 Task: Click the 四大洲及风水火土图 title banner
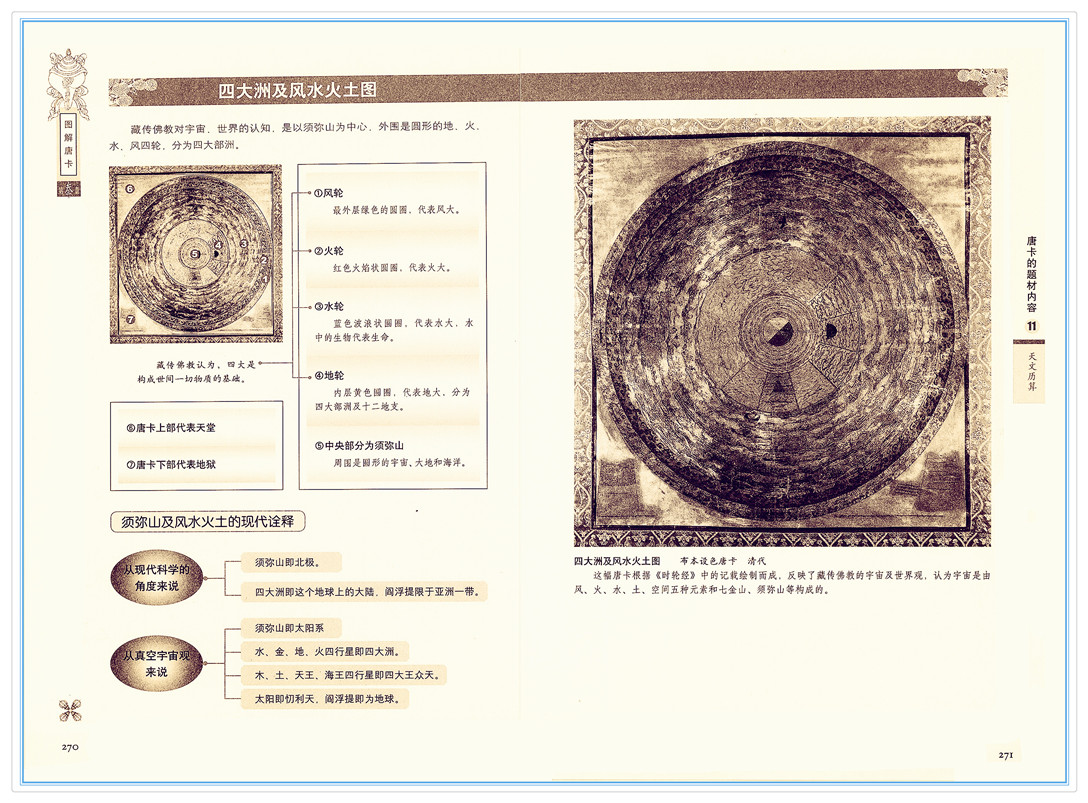coord(298,90)
